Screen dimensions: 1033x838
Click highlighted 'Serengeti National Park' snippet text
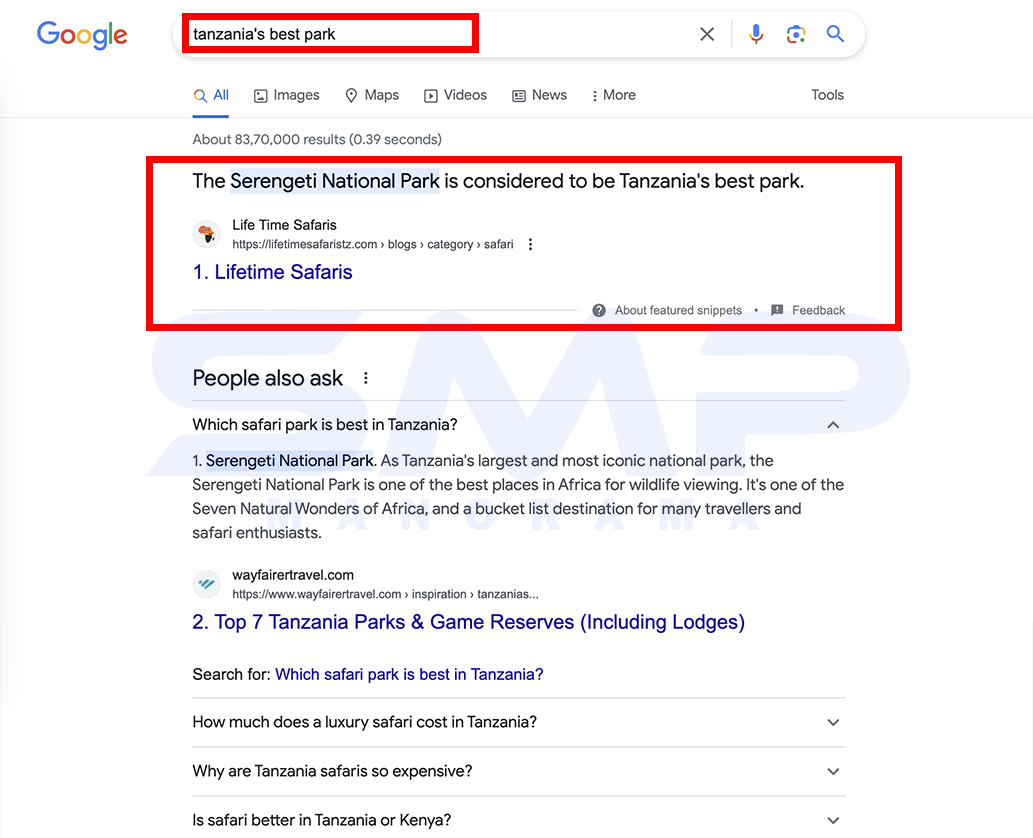coord(335,181)
